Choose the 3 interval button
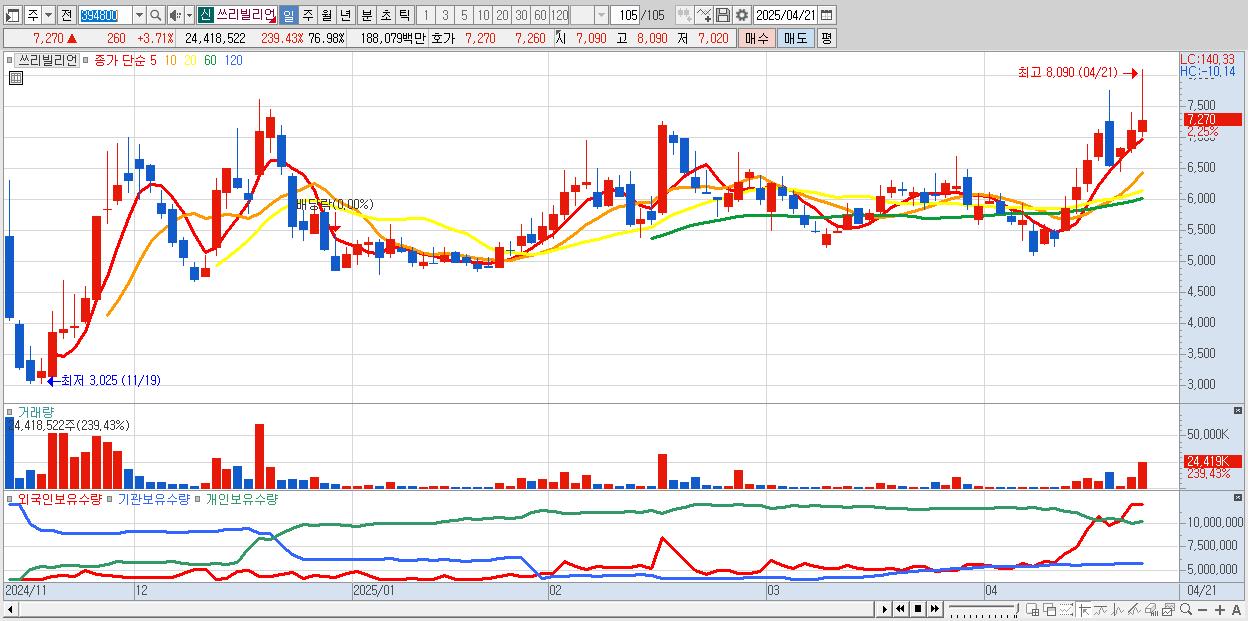This screenshot has height=621, width=1248. coord(445,15)
